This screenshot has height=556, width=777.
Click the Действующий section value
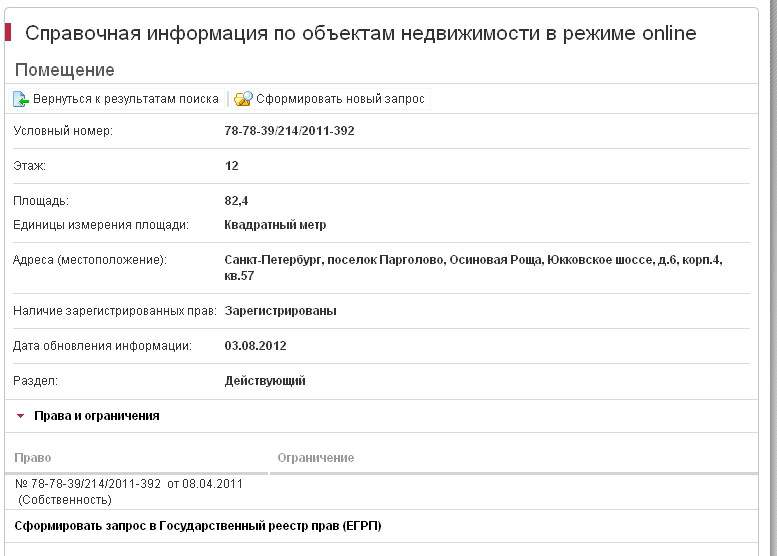(265, 381)
